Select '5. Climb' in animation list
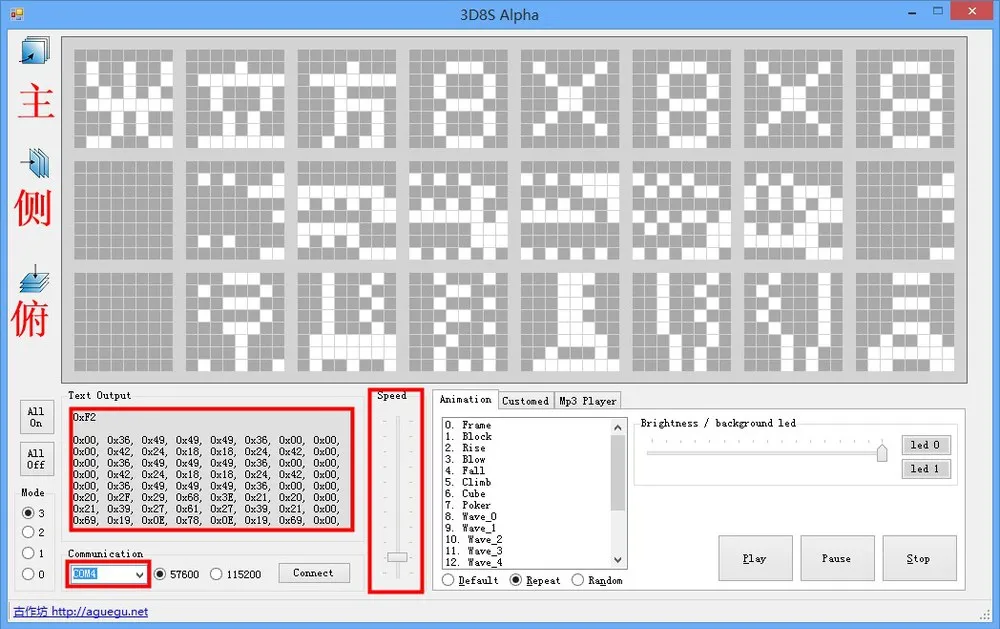Screen dimensions: 1000x629 pyautogui.click(x=468, y=482)
